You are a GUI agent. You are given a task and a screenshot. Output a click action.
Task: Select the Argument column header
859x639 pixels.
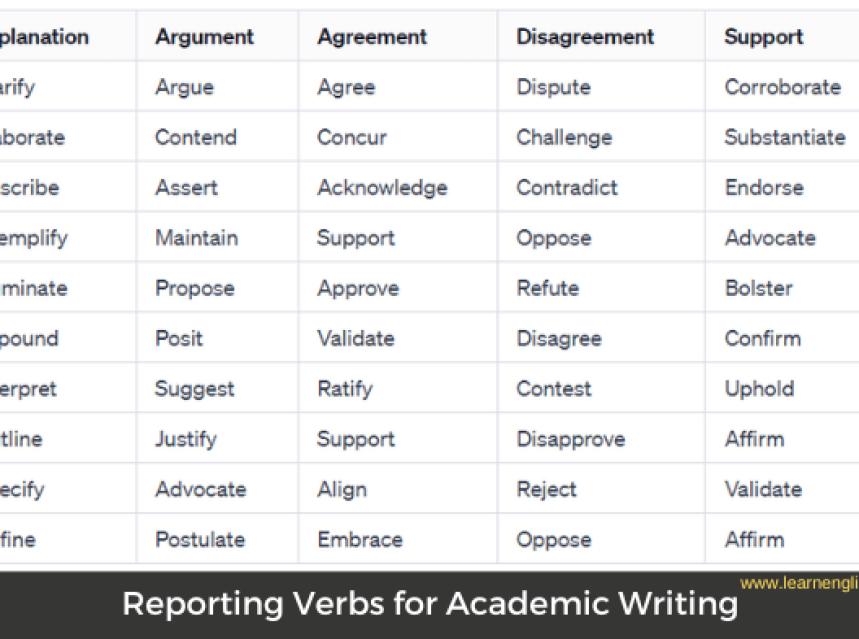(x=205, y=37)
